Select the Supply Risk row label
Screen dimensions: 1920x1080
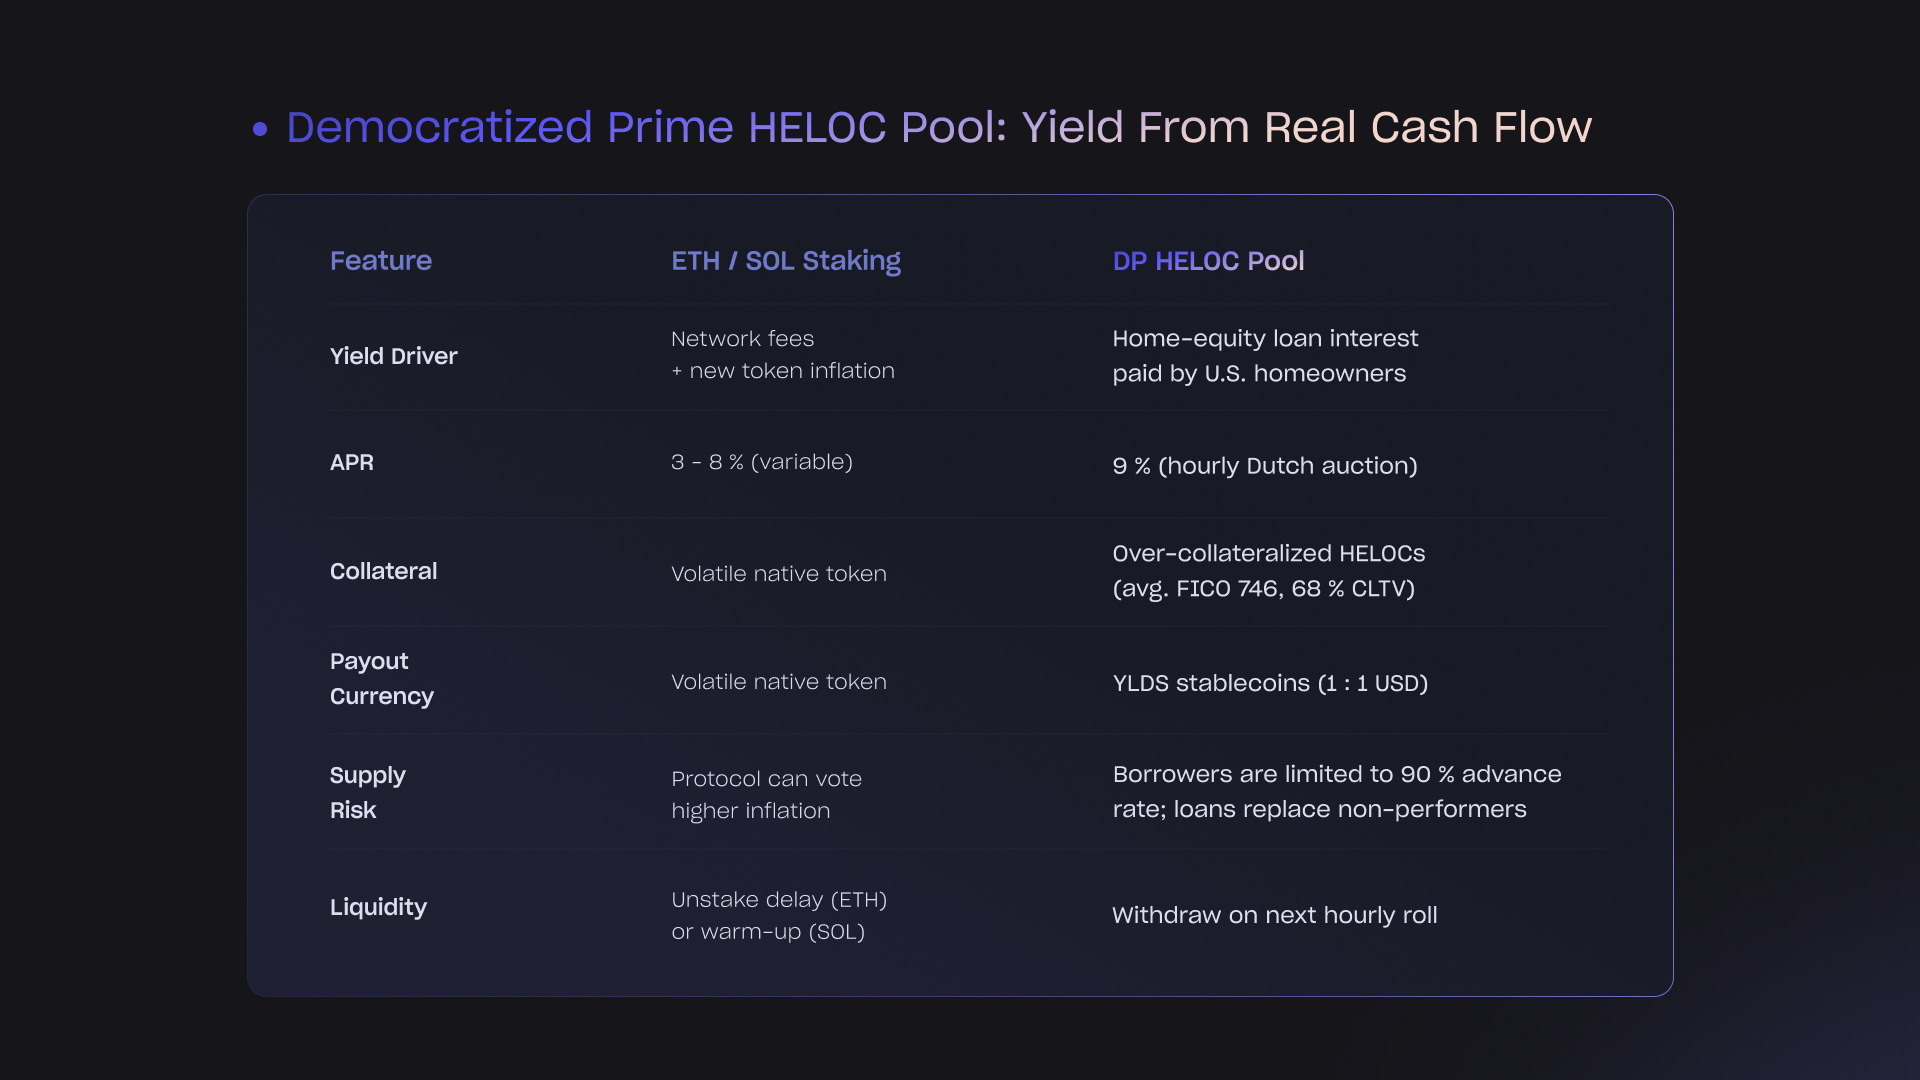pyautogui.click(x=368, y=793)
